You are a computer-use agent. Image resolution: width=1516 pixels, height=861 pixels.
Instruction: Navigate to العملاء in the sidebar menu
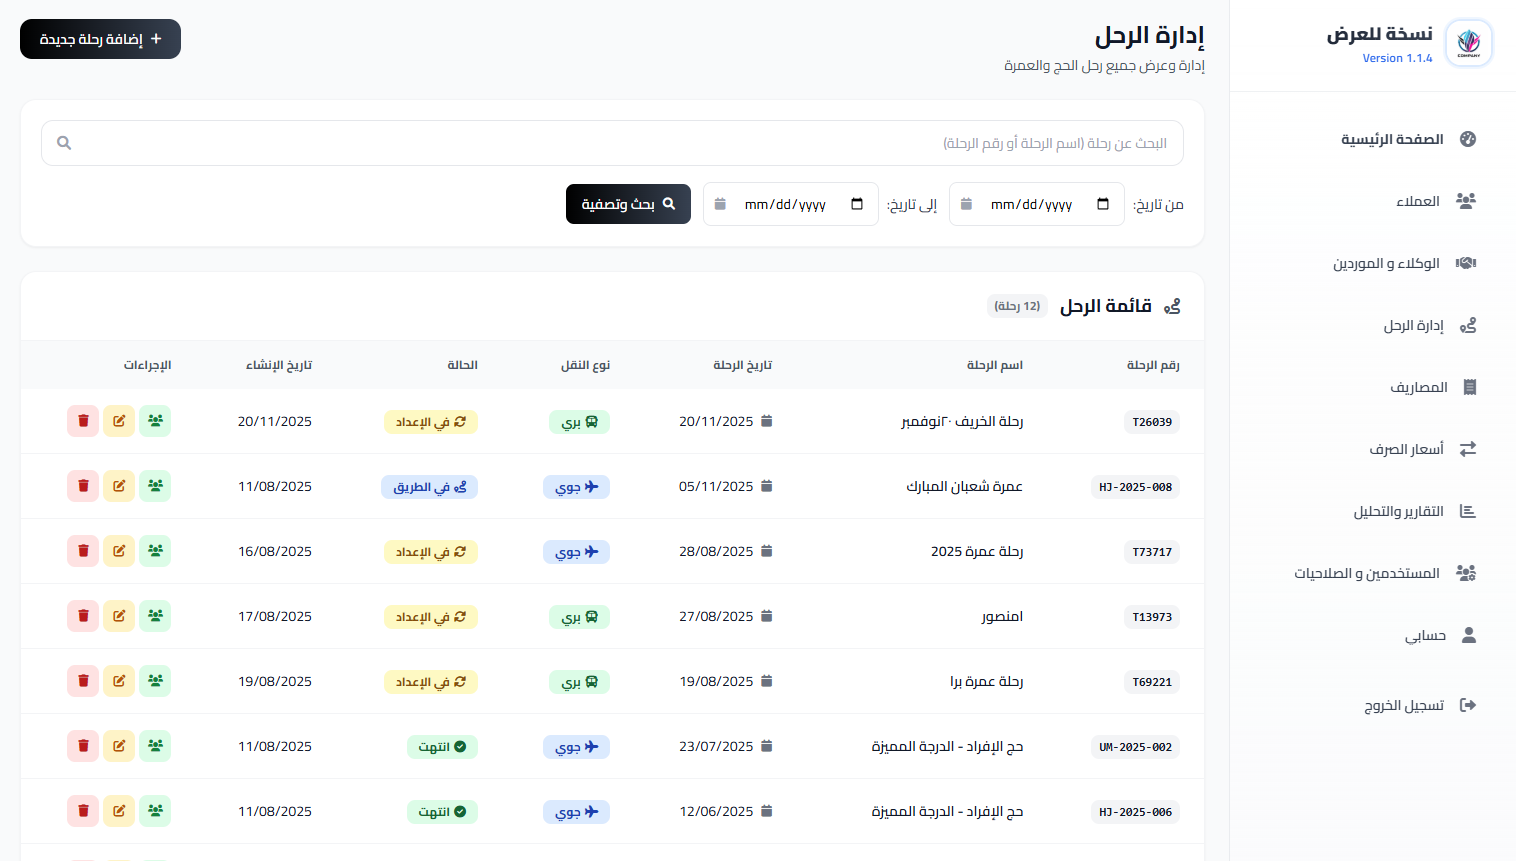(1466, 200)
